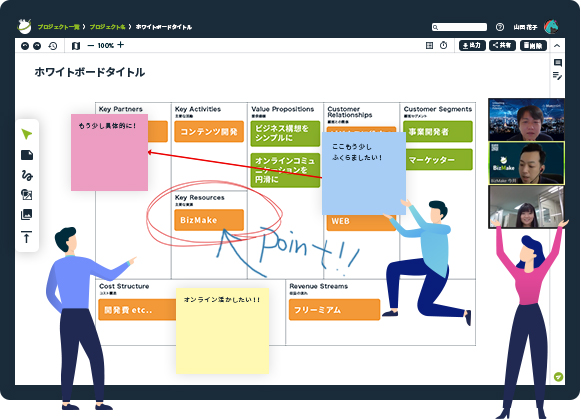
Task: Select the yellow sticky note オンライン活かしたい!!
Action: [x=222, y=331]
